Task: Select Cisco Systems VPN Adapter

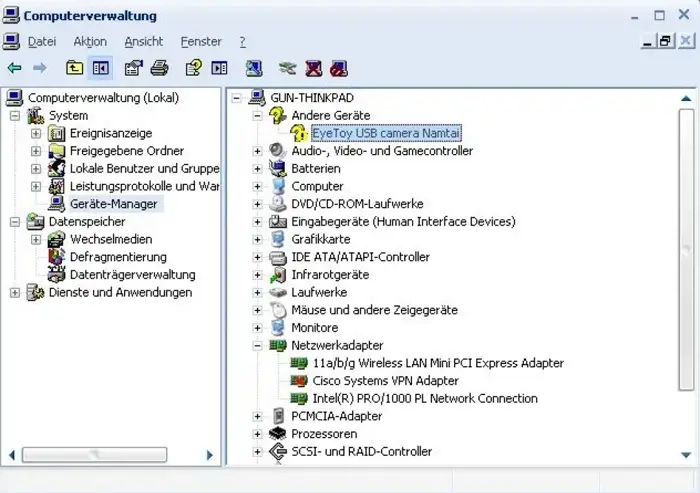Action: click(385, 381)
